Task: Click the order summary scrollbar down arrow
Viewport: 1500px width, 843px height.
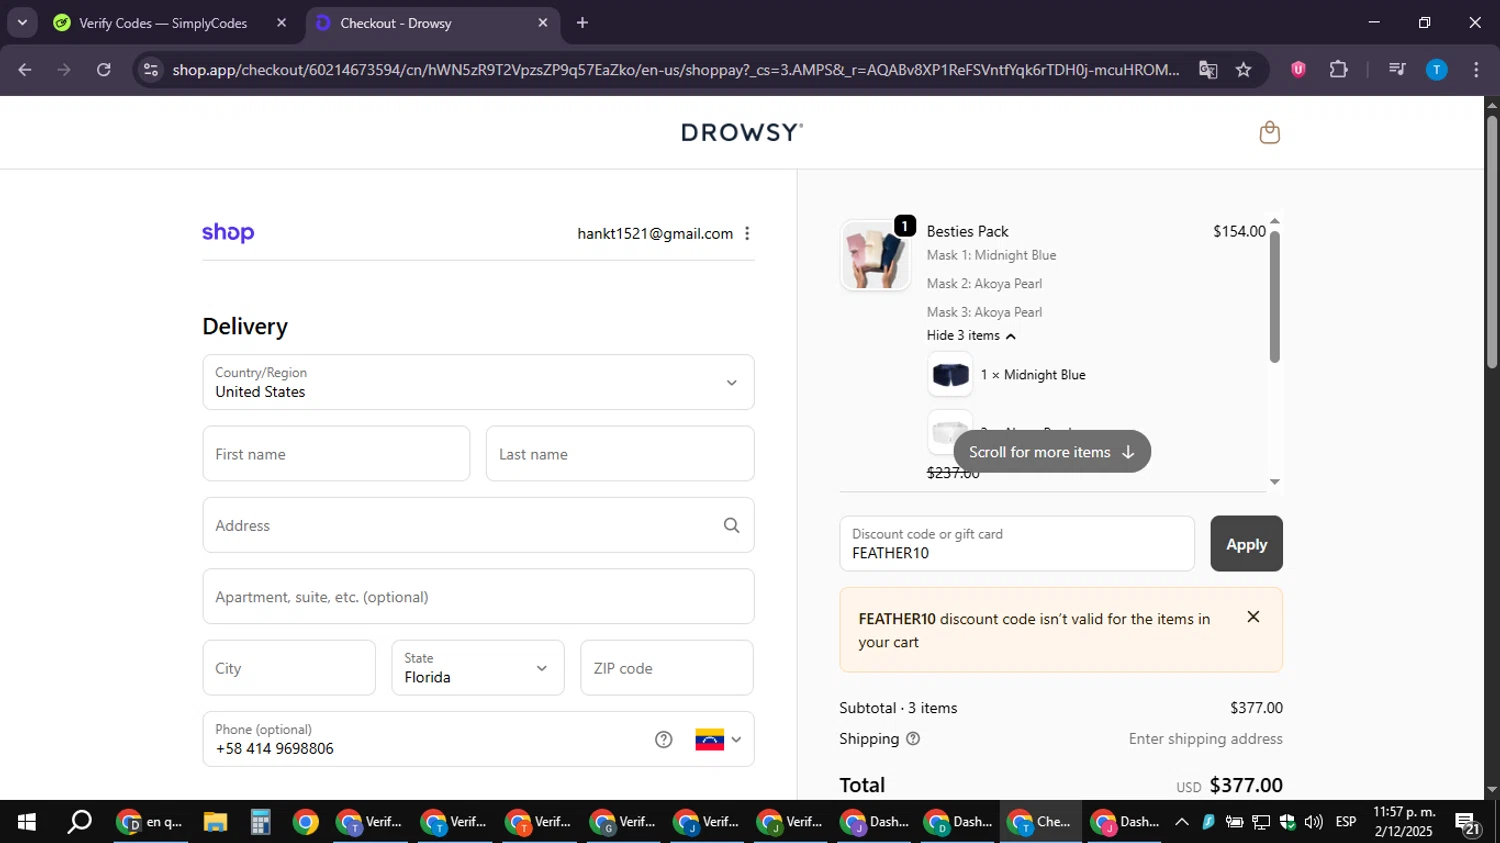Action: click(x=1274, y=482)
